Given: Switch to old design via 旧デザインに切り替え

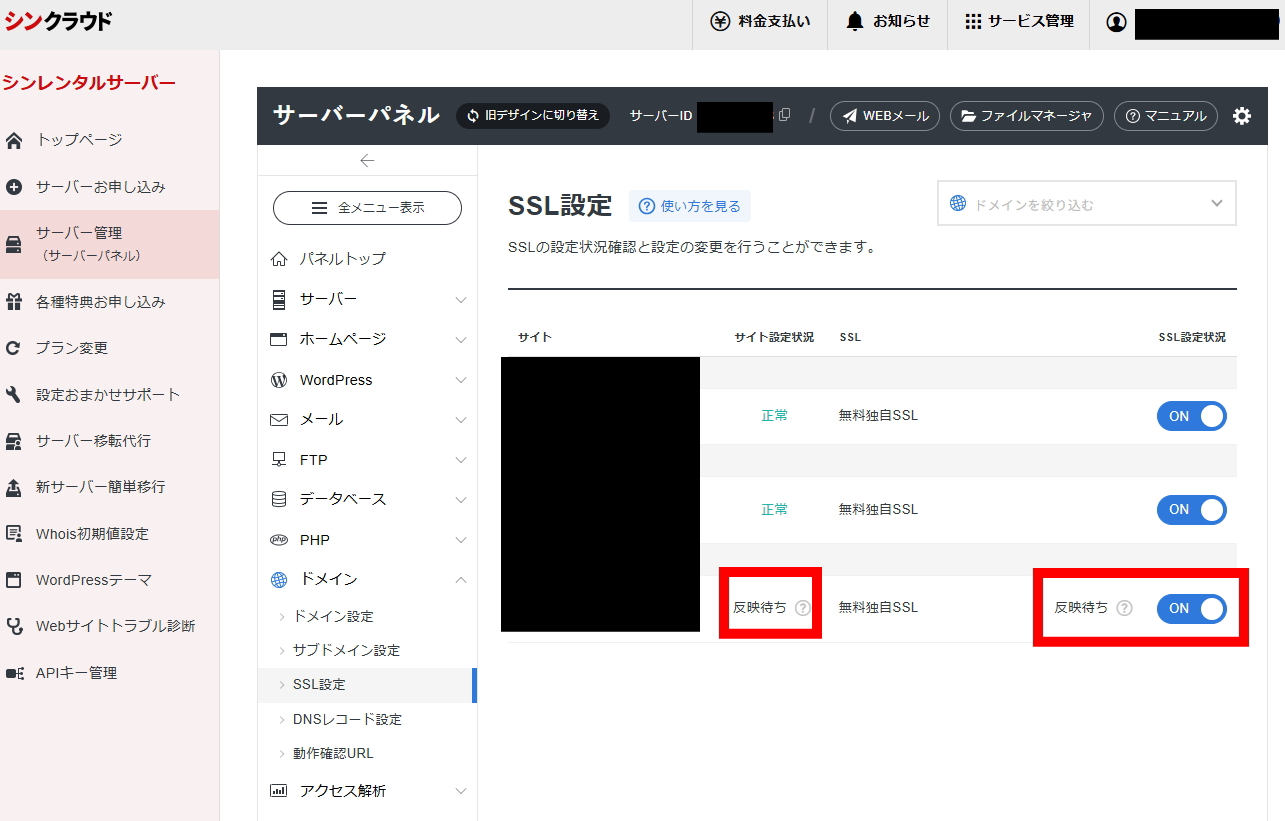Looking at the screenshot, I should click(x=533, y=116).
